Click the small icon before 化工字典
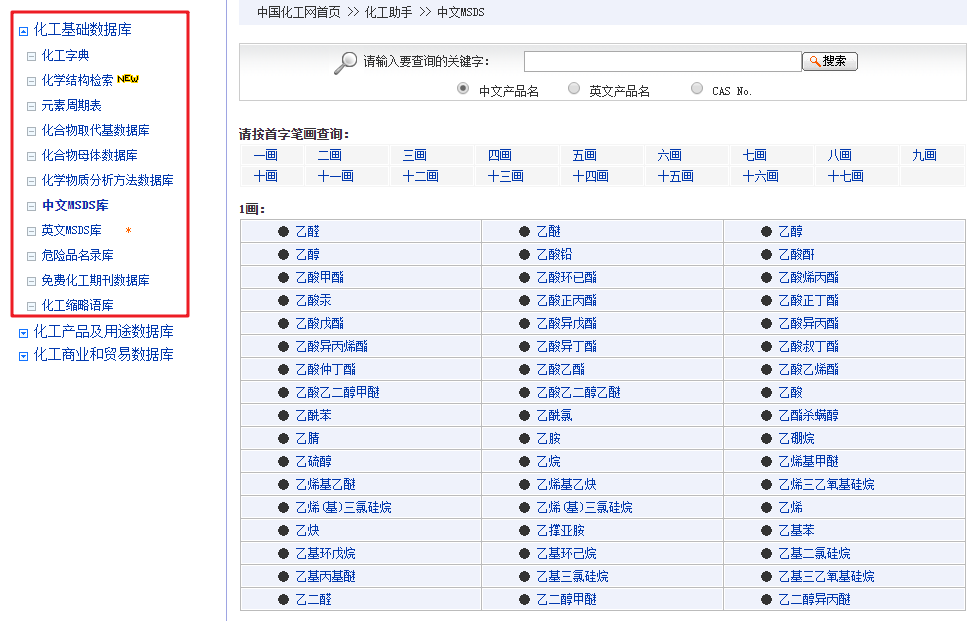 31,56
